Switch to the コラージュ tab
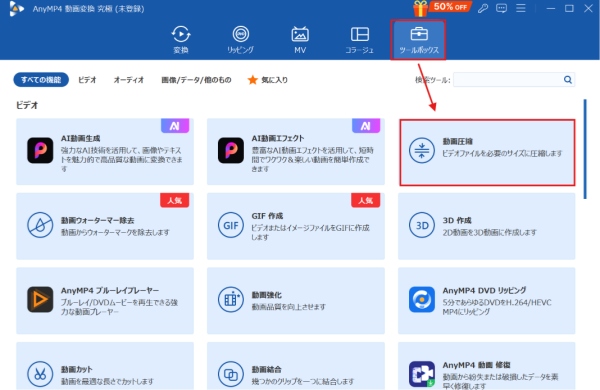The height and width of the screenshot is (390, 600). tap(359, 40)
